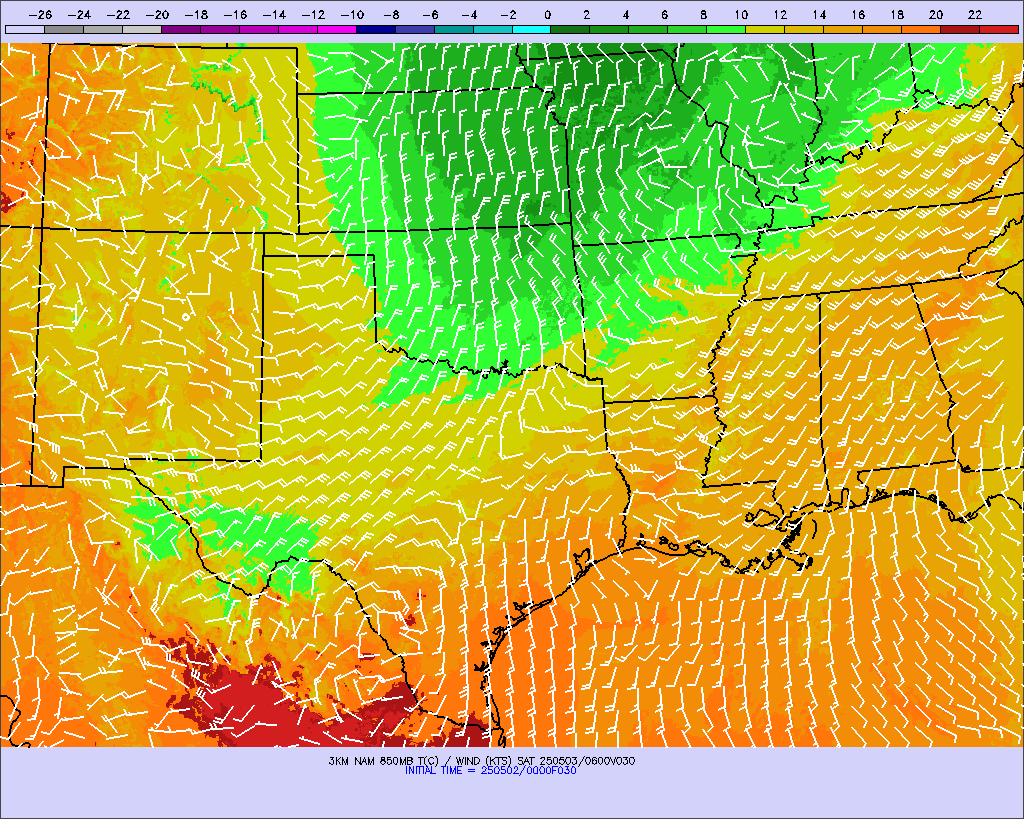This screenshot has height=819, width=1024.
Task: Click the '18' temperature scale label
Action: 897,14
